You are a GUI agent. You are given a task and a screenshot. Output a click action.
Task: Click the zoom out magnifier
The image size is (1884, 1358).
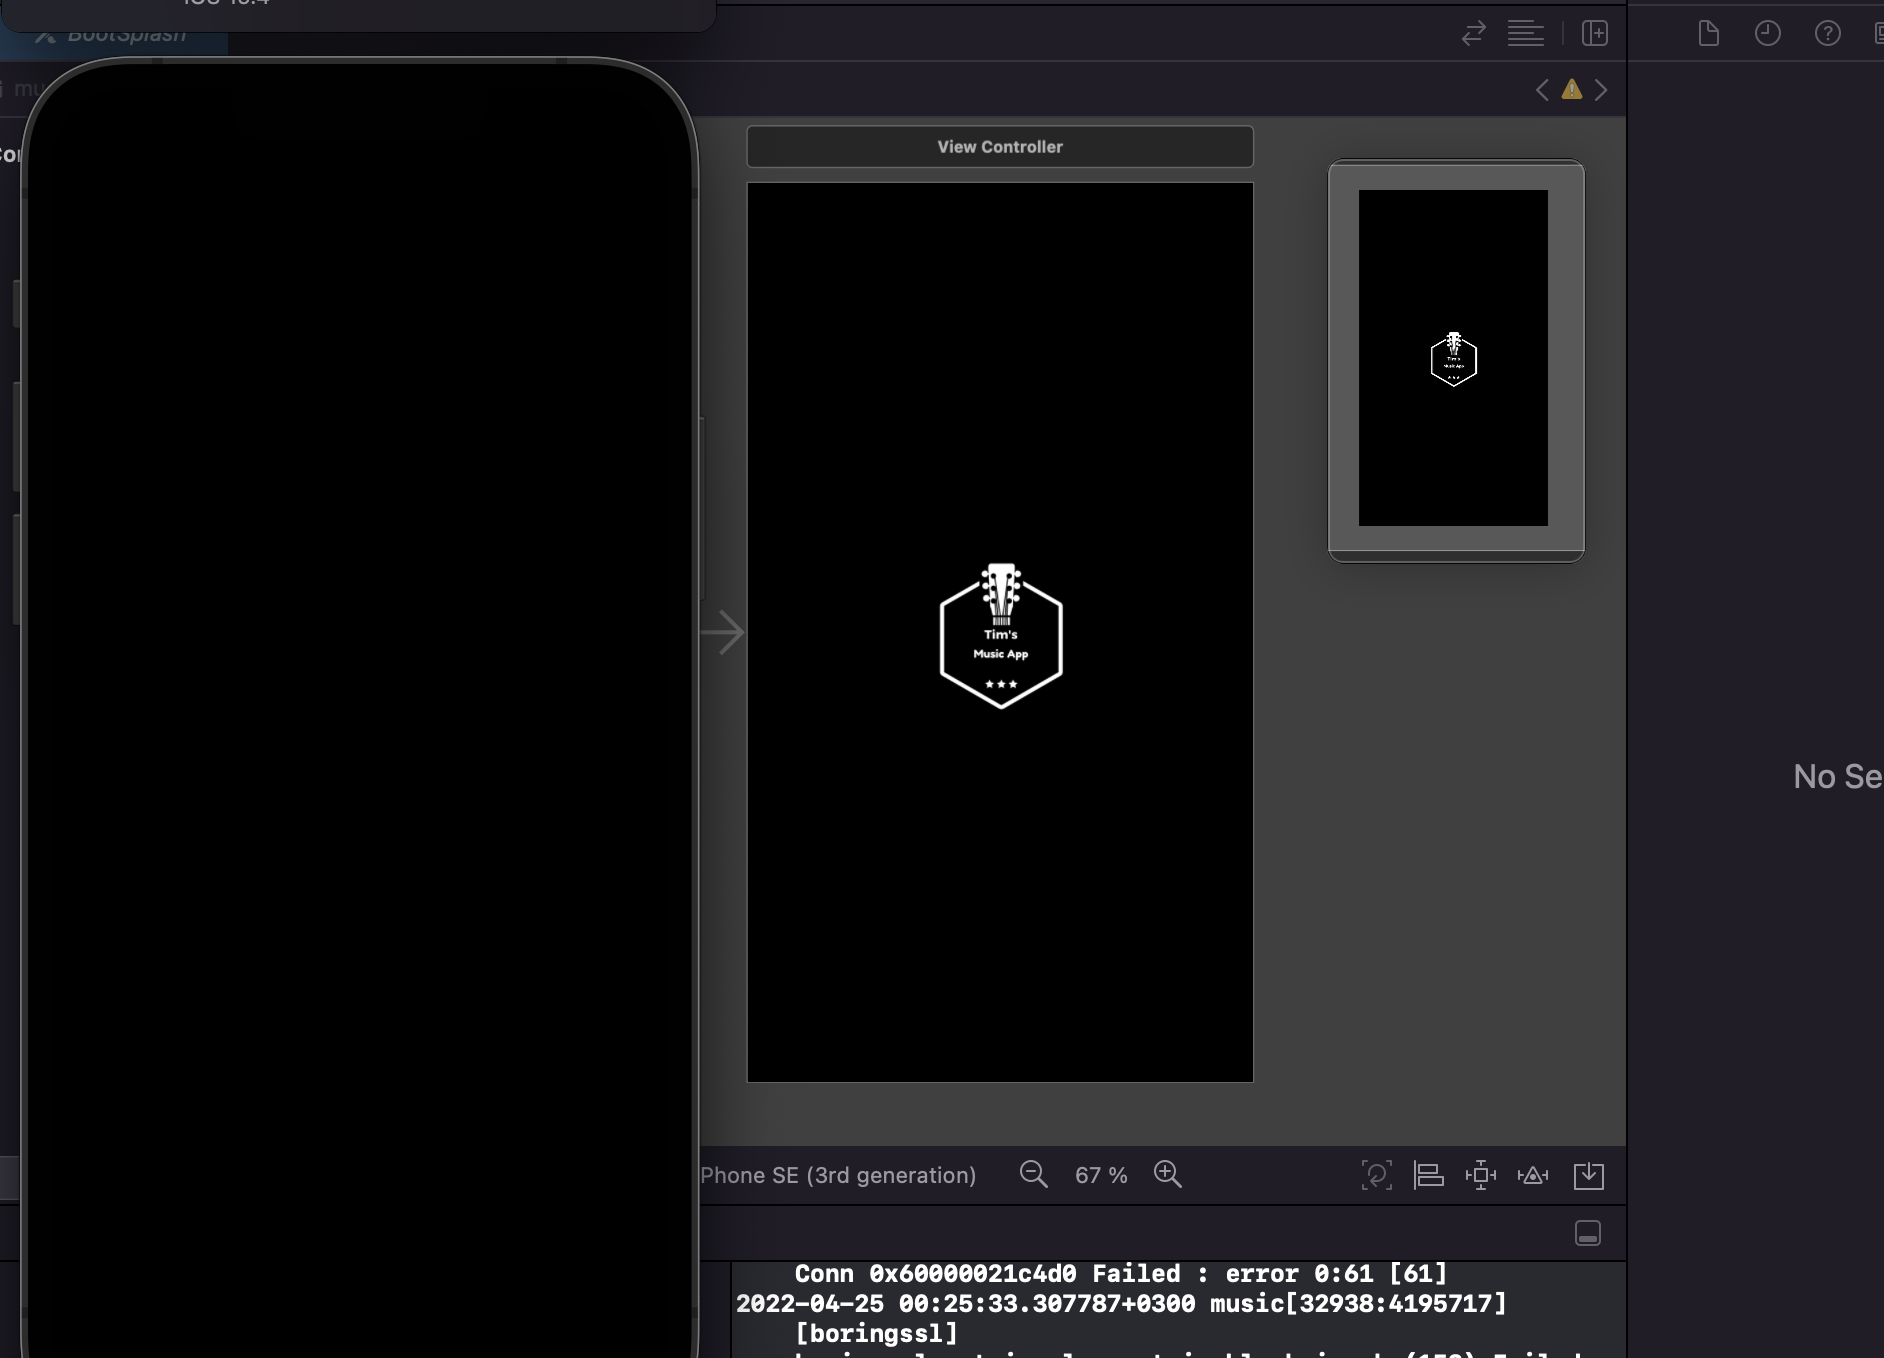click(1034, 1175)
